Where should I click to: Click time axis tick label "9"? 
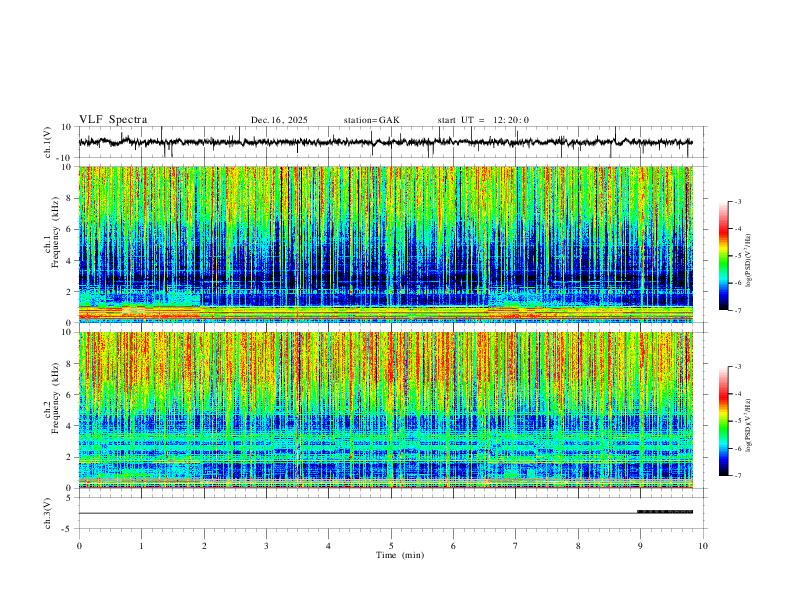click(x=640, y=546)
